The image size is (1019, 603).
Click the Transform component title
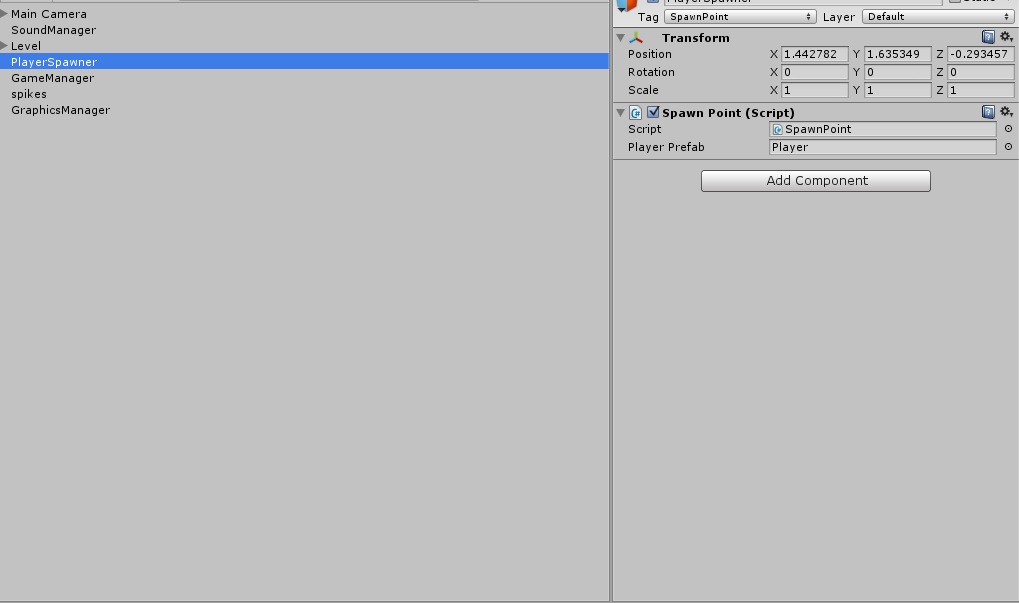695,38
